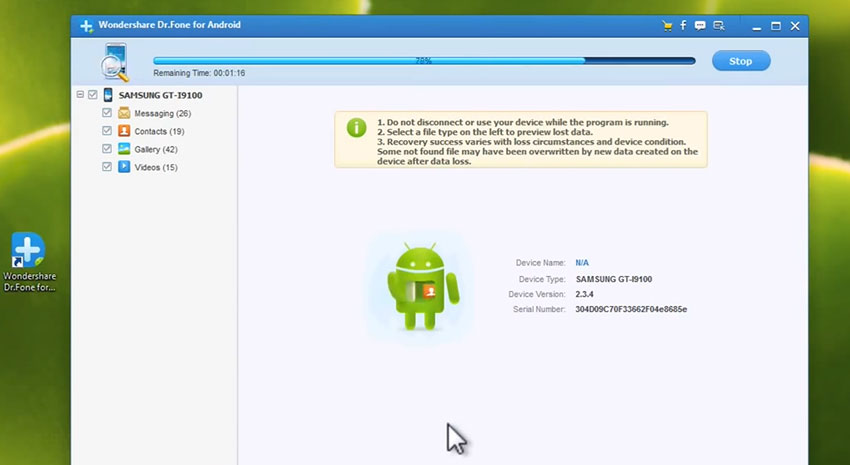Select Messaging (26) in the sidebar
The image size is (850, 465).
163,113
